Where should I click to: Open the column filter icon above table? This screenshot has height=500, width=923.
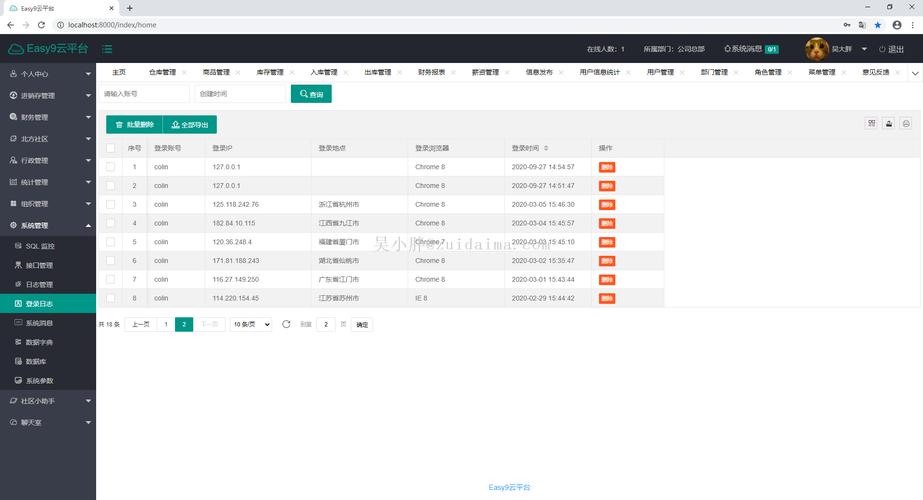pyautogui.click(x=871, y=123)
